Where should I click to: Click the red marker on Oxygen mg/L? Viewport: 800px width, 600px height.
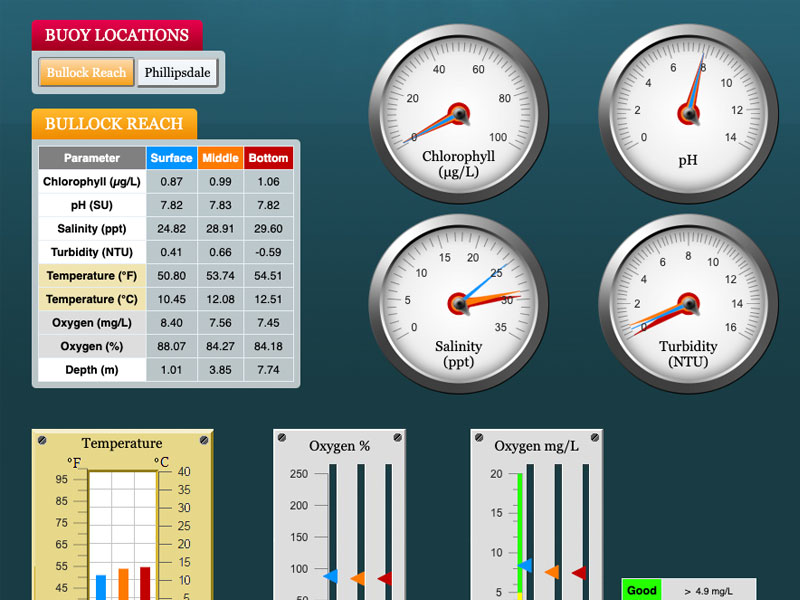pos(578,573)
